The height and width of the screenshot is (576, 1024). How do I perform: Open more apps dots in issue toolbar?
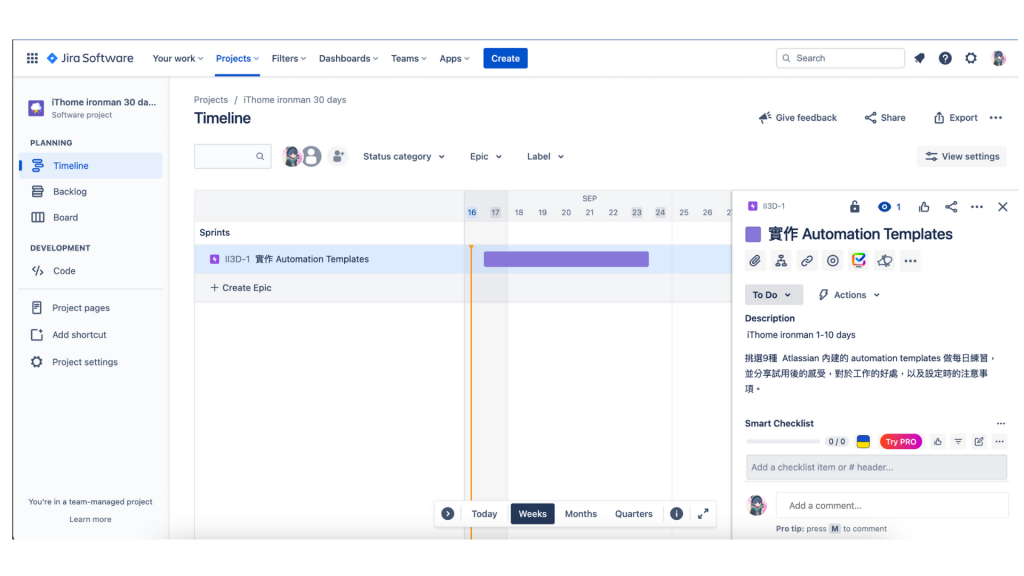[910, 261]
